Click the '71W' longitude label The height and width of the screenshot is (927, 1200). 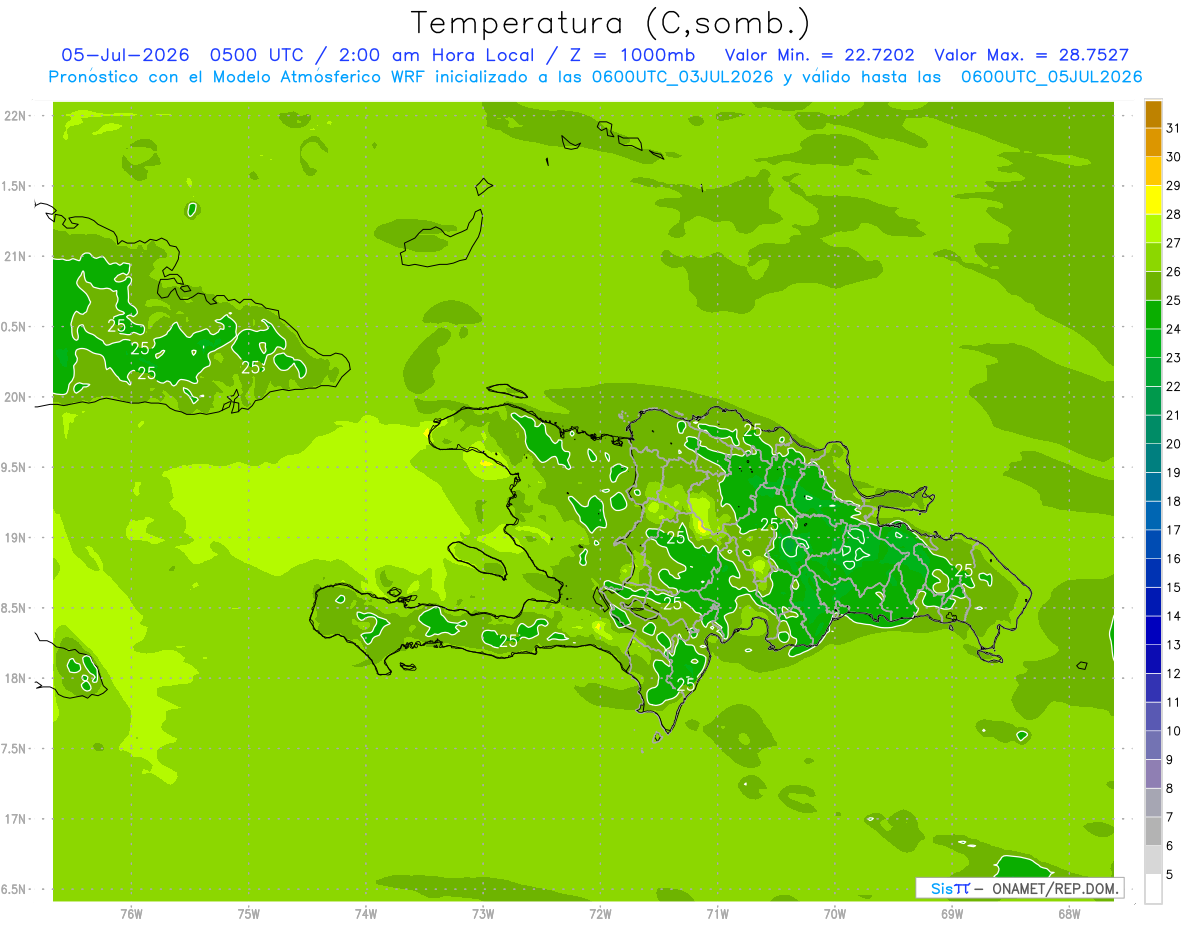(717, 914)
